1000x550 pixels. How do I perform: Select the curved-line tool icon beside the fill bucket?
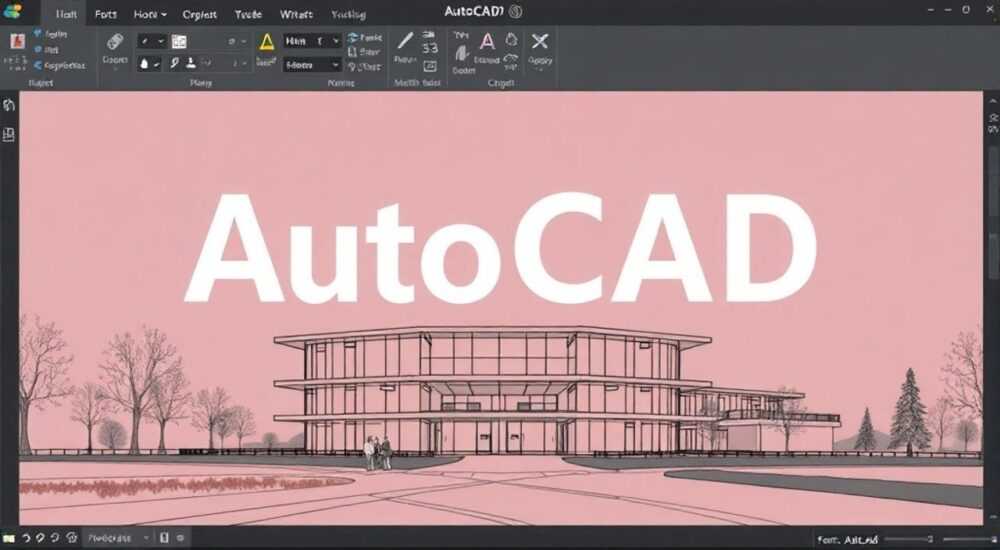pos(175,64)
